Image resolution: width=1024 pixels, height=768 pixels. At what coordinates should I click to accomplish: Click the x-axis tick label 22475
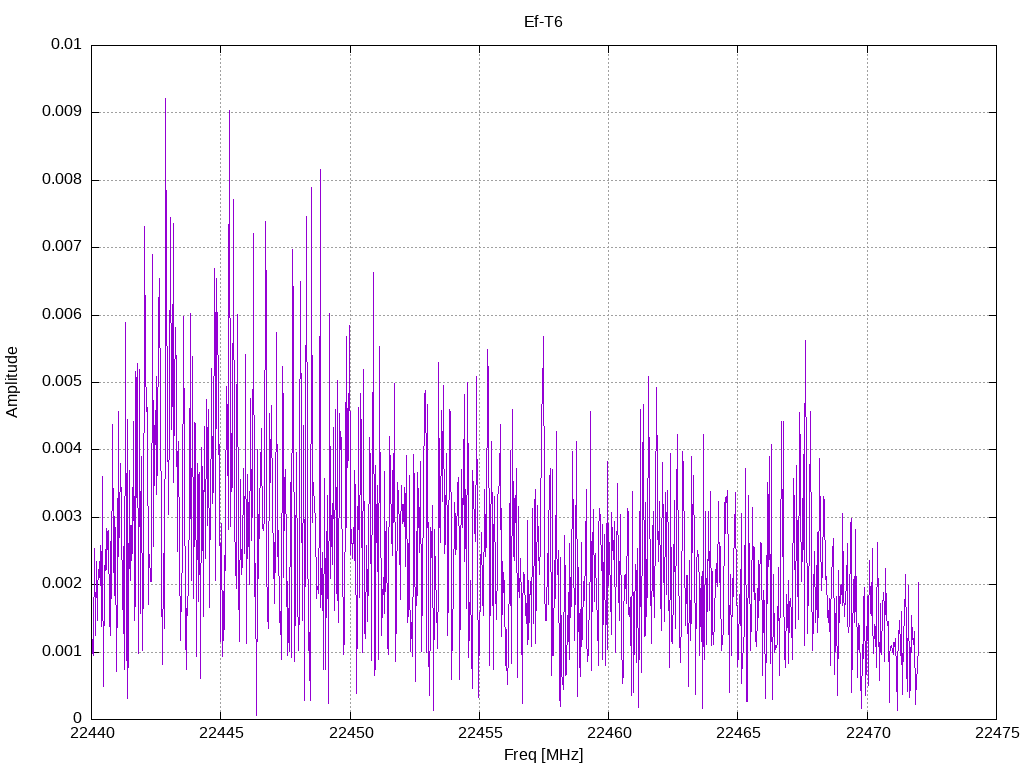(997, 733)
